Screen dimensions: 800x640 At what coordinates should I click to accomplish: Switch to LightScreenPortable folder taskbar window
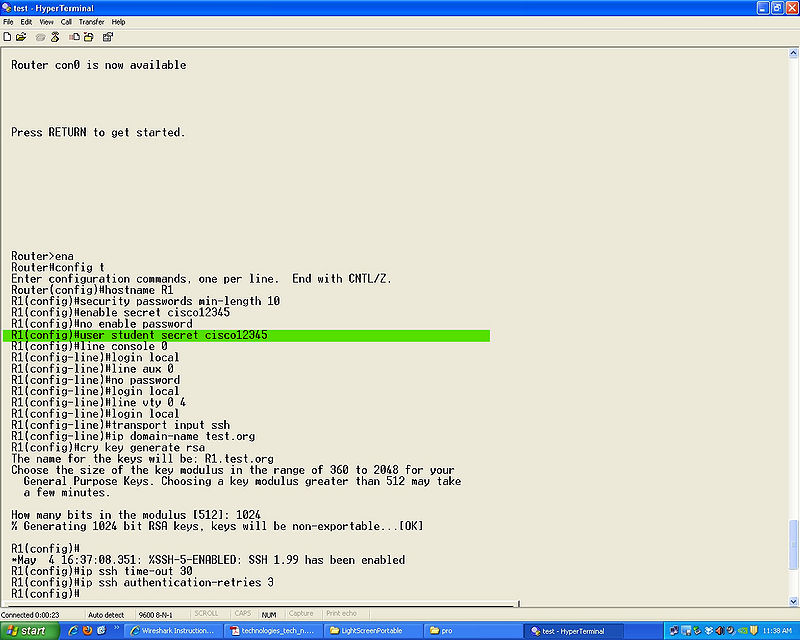[373, 631]
